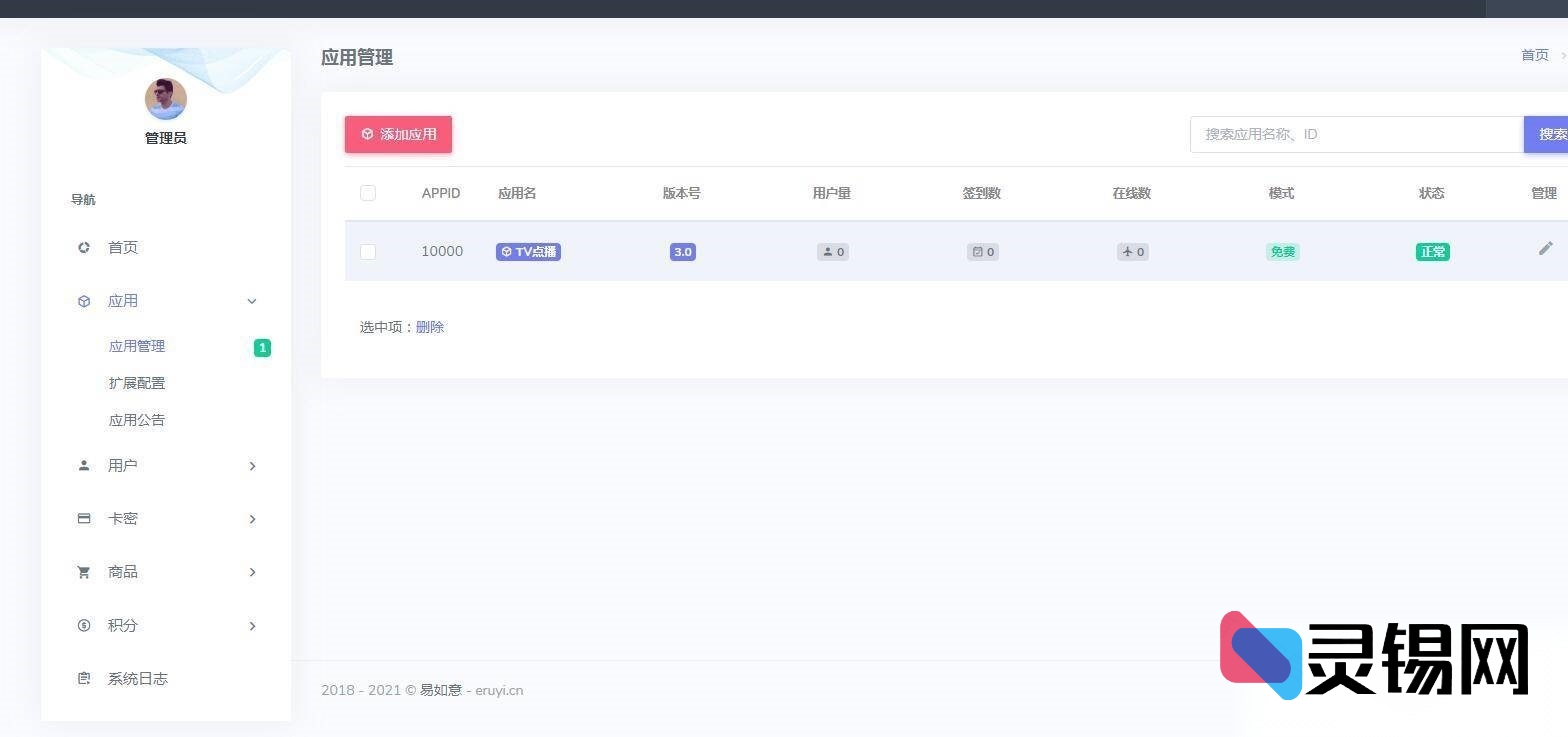This screenshot has width=1568, height=737.
Task: Open 首页 in the sidebar navigation
Action: point(123,247)
